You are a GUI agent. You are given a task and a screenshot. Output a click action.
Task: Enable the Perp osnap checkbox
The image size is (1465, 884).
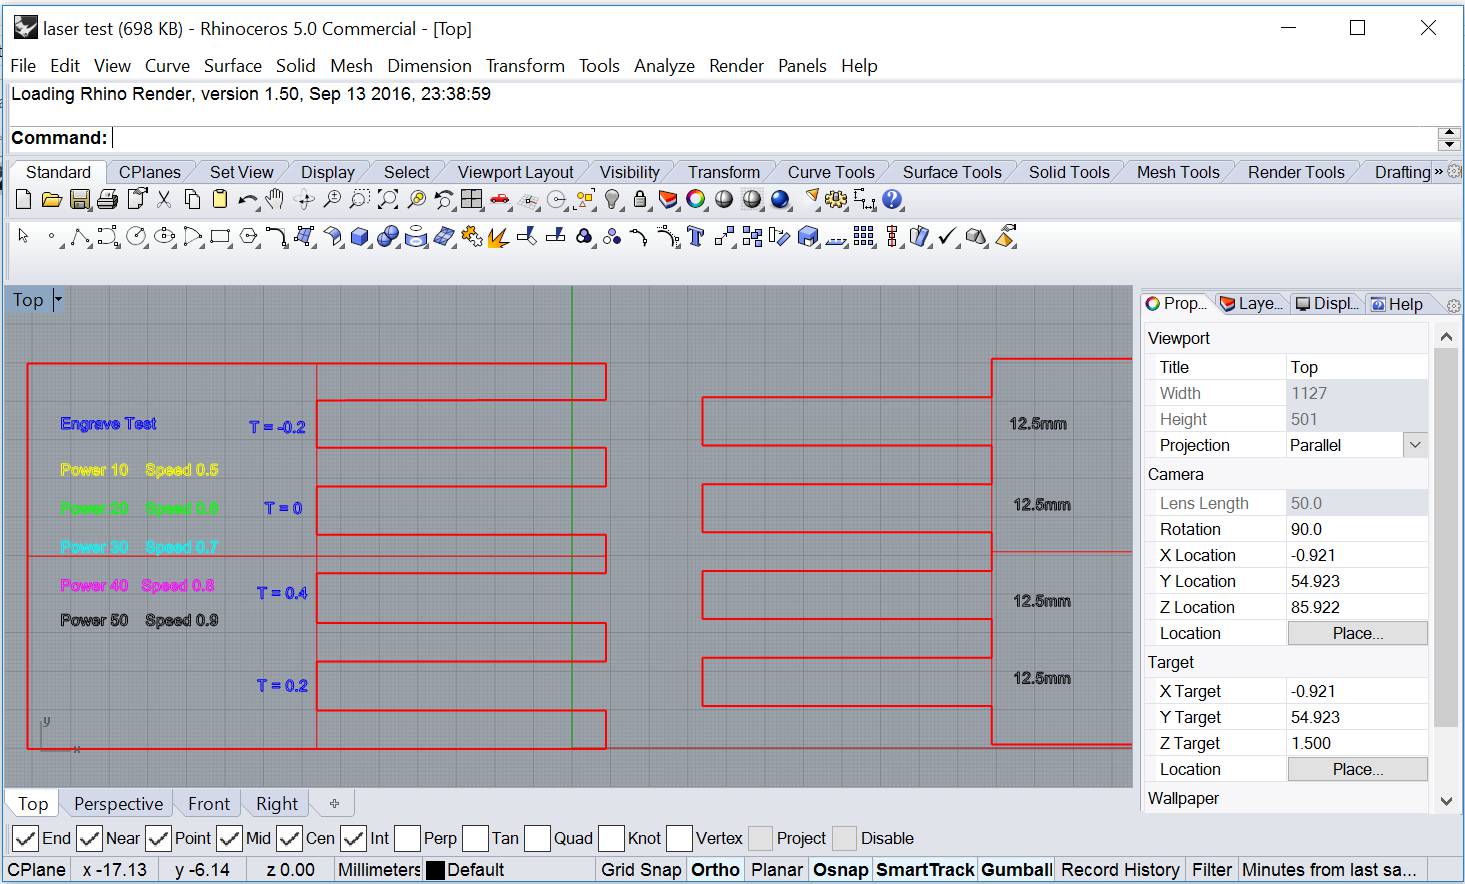tap(407, 838)
